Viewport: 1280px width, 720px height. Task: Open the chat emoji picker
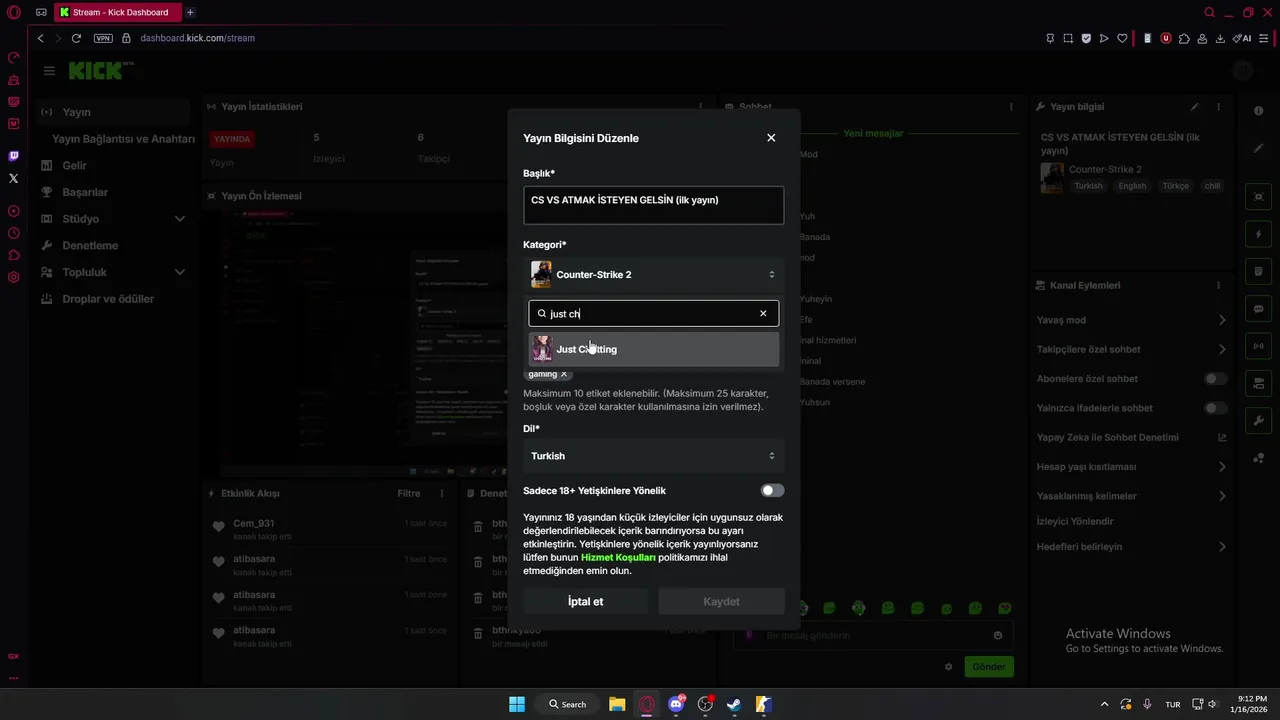pyautogui.click(x=998, y=635)
